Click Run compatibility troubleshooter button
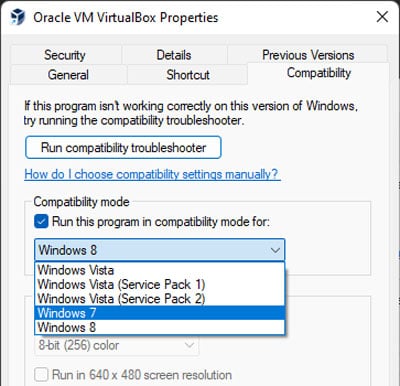 [123, 147]
